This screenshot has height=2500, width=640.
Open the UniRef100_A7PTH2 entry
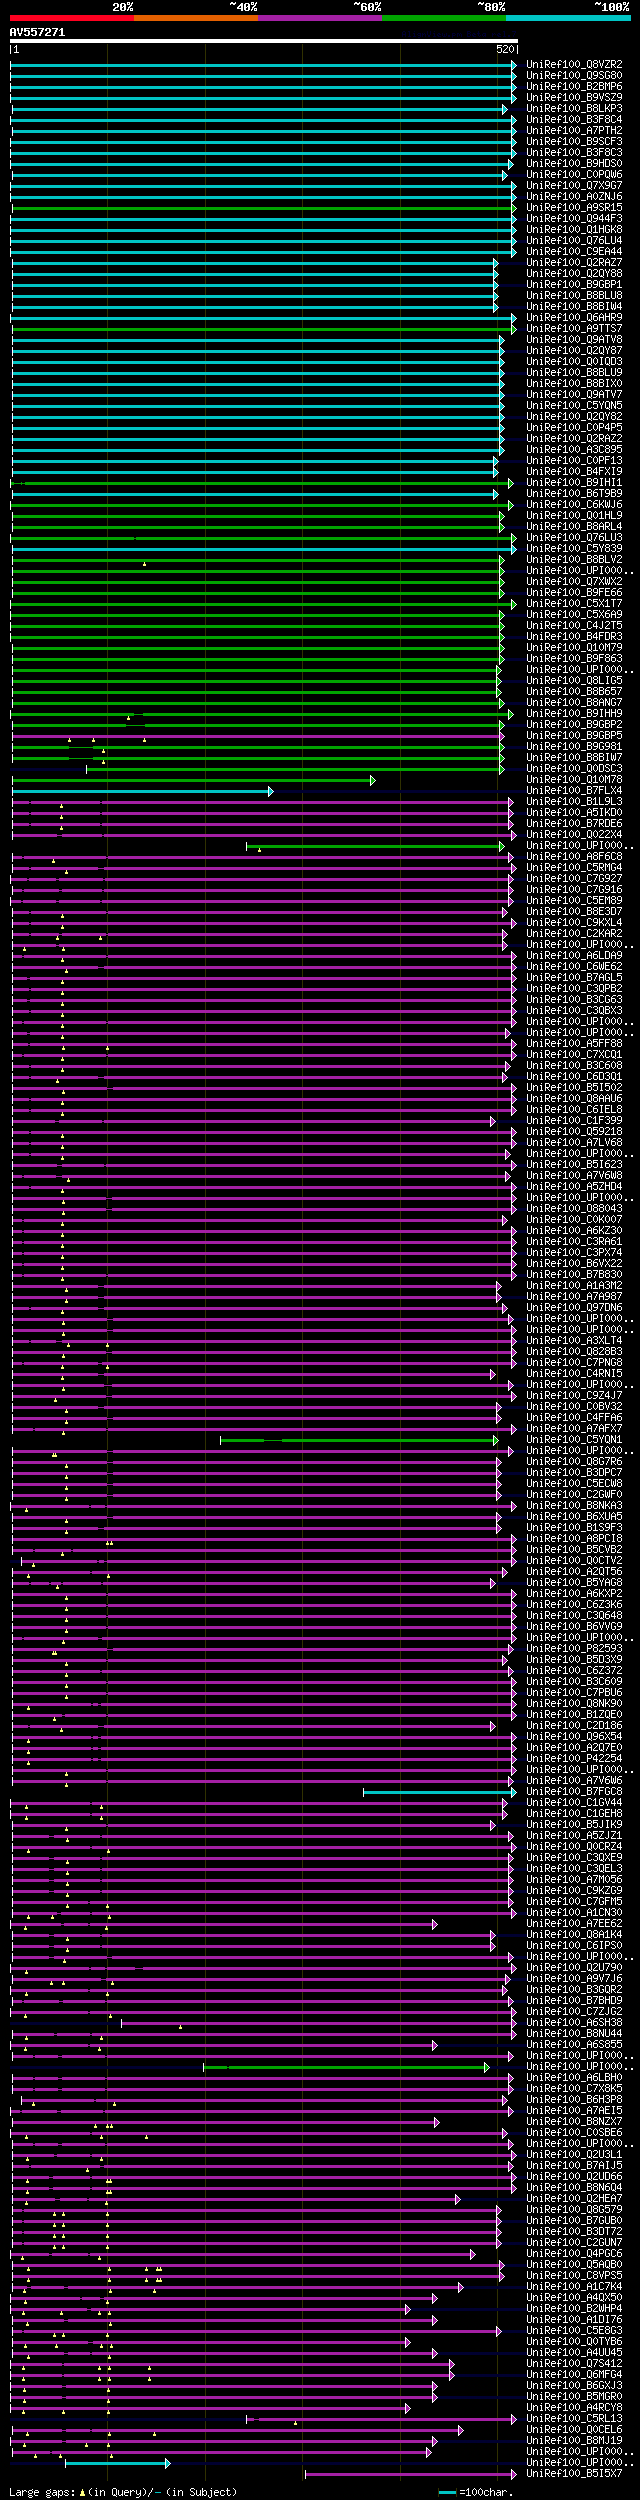(x=574, y=131)
